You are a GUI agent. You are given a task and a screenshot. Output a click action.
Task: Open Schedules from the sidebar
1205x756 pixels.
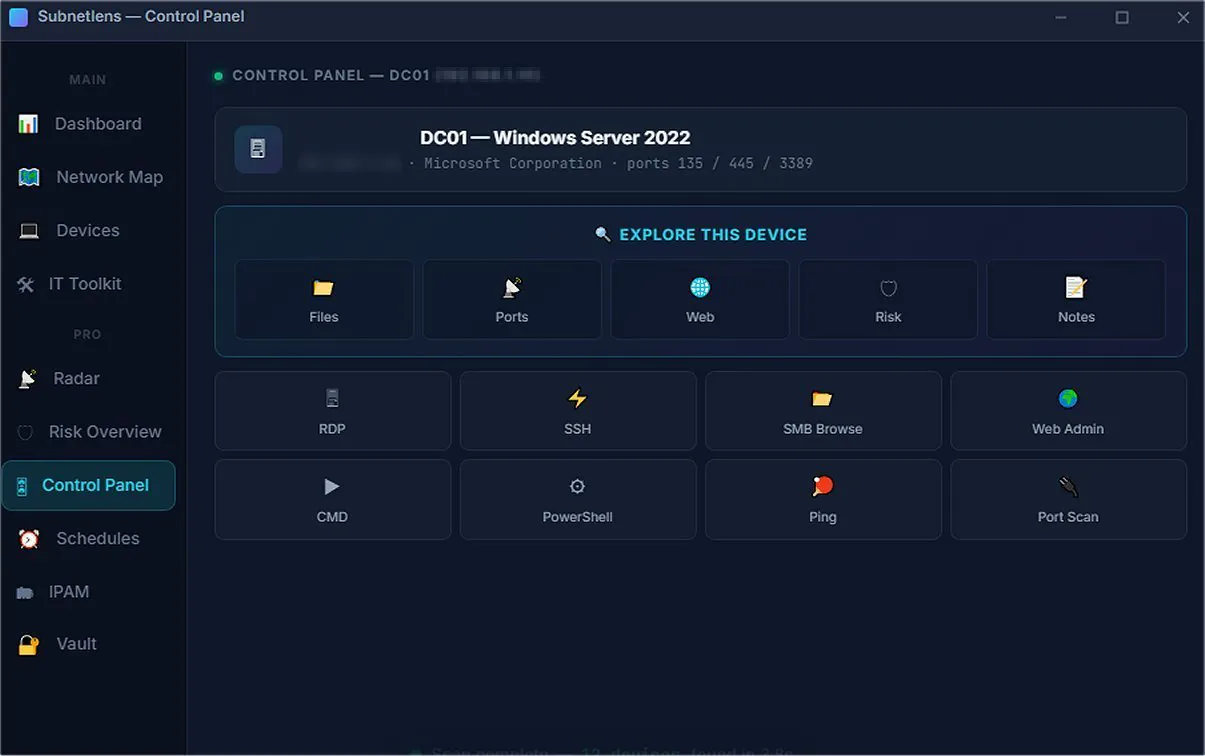click(x=88, y=538)
